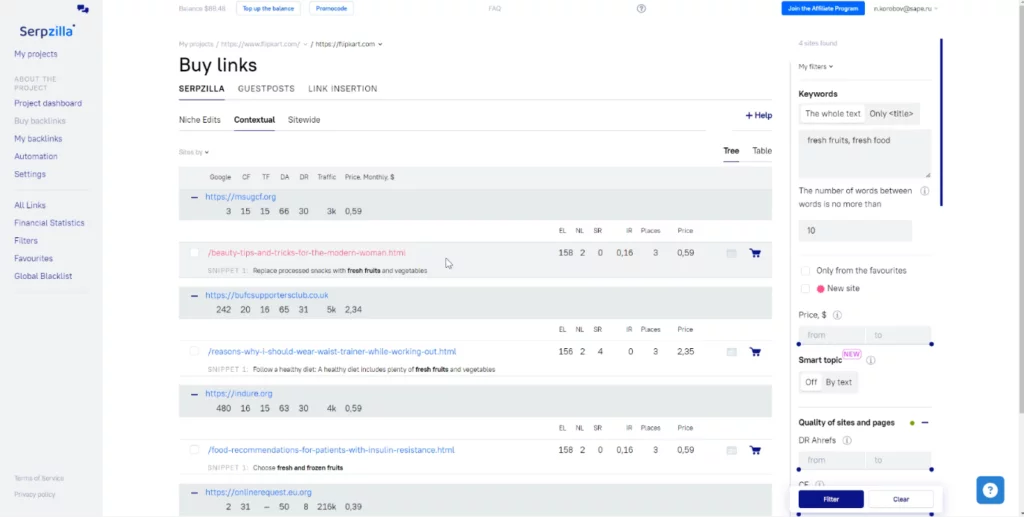Apply filters with Filter button
1024x517 pixels.
pyautogui.click(x=831, y=499)
